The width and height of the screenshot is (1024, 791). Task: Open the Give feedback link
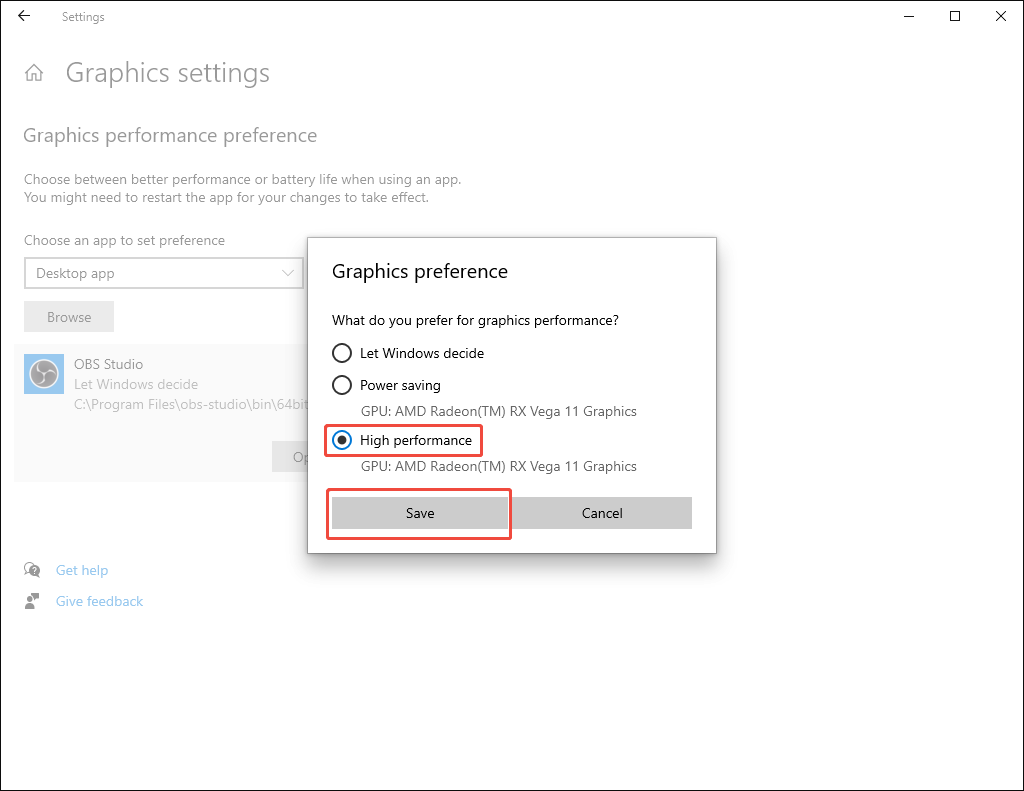coord(99,600)
